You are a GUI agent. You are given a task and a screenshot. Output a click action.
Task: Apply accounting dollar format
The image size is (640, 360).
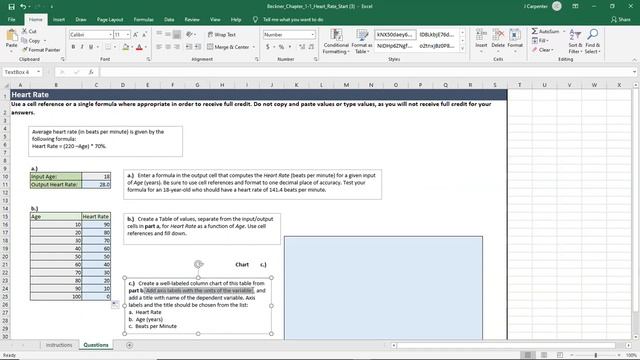pyautogui.click(x=268, y=47)
